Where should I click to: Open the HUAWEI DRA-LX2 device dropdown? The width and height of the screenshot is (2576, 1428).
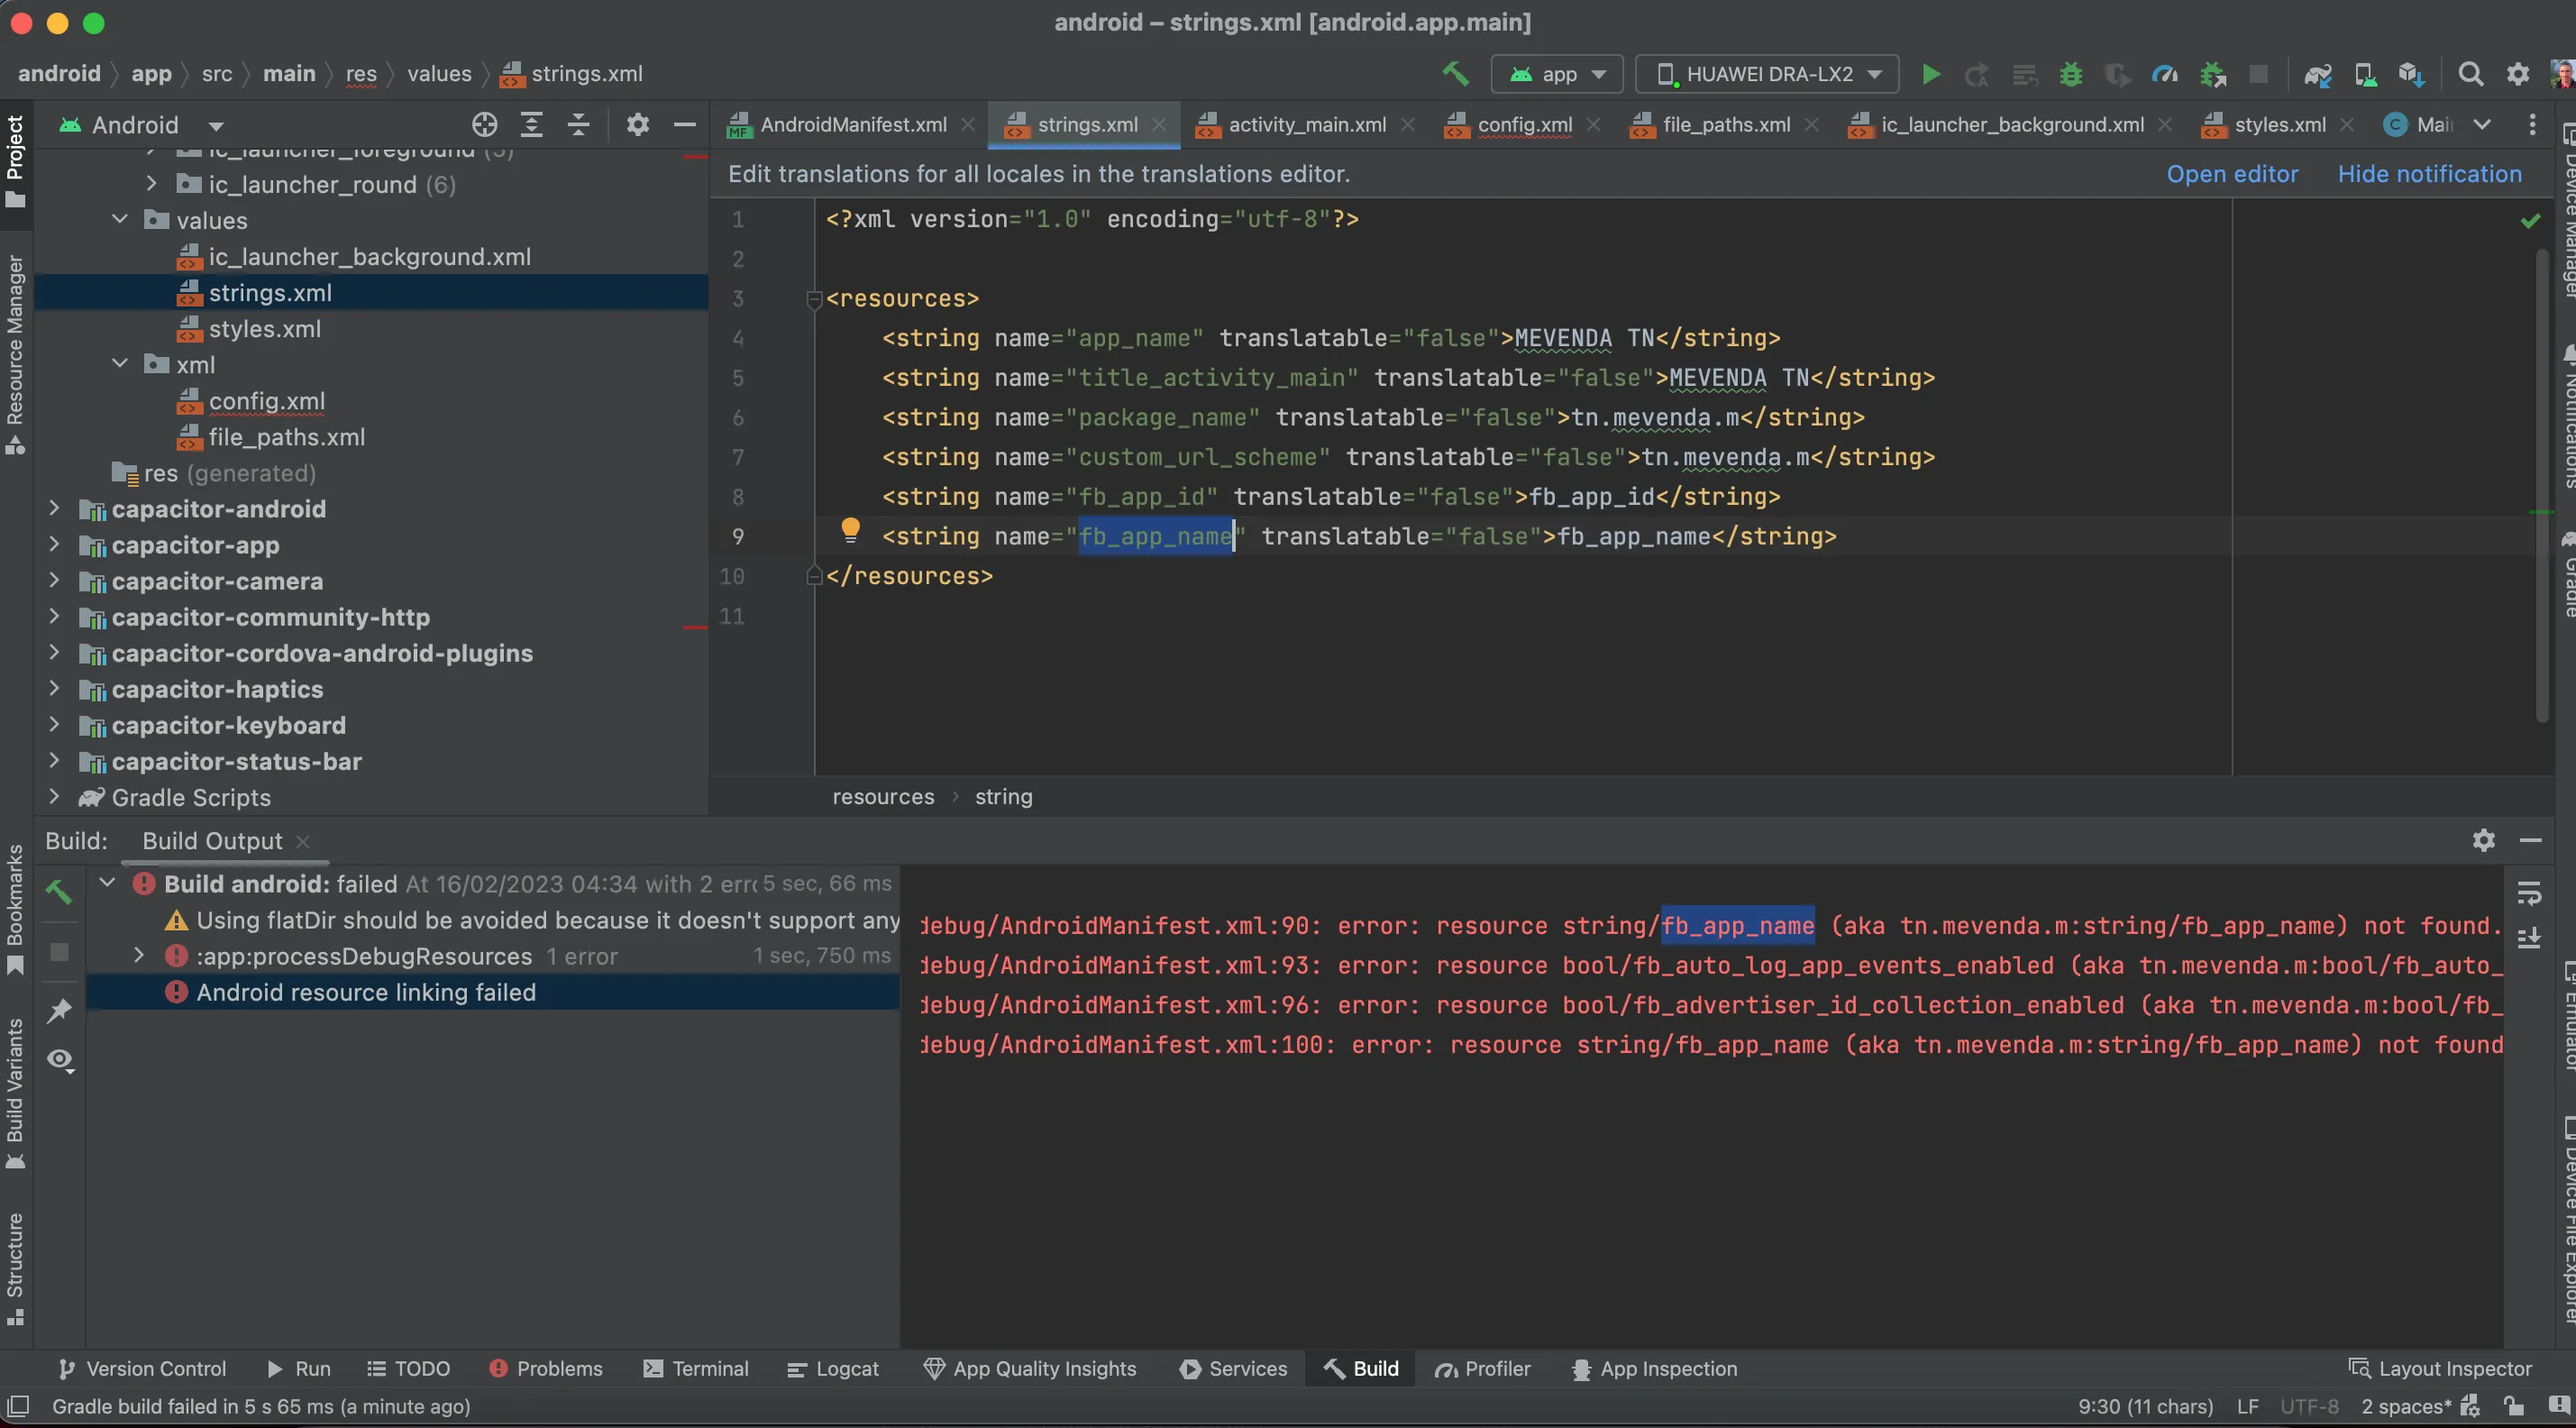pos(1767,74)
